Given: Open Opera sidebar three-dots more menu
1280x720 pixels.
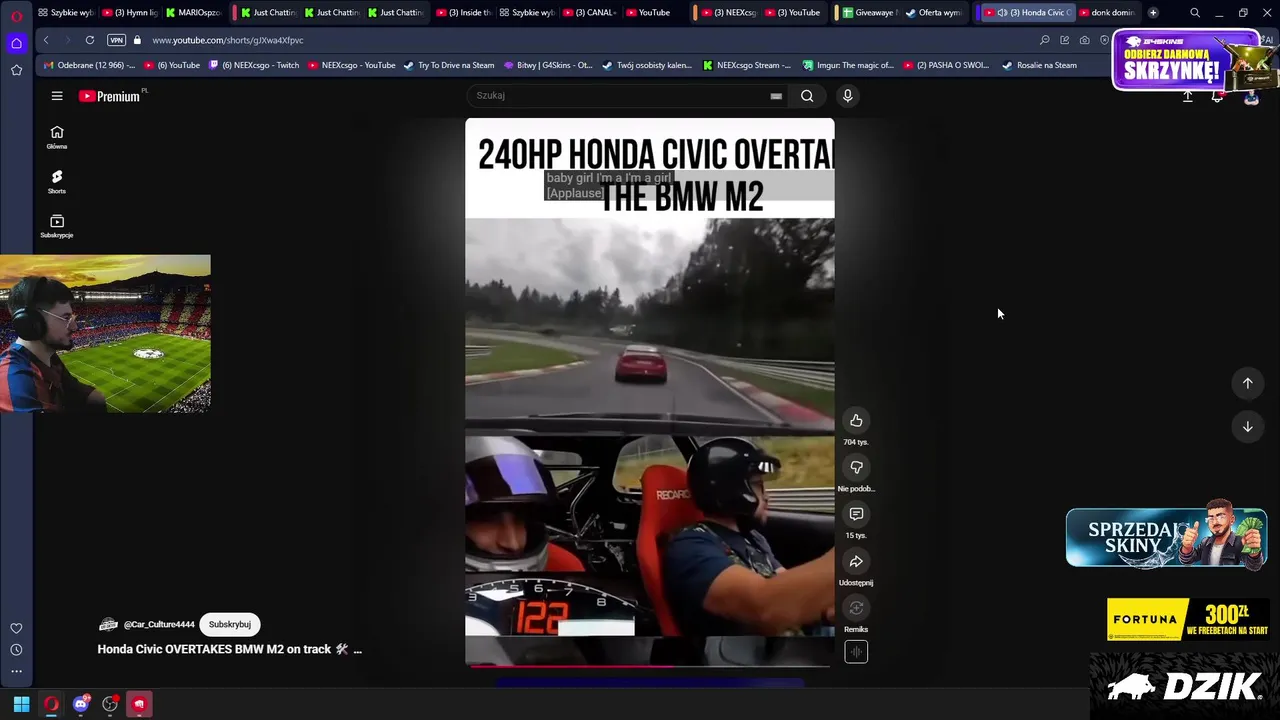Looking at the screenshot, I should (16, 671).
